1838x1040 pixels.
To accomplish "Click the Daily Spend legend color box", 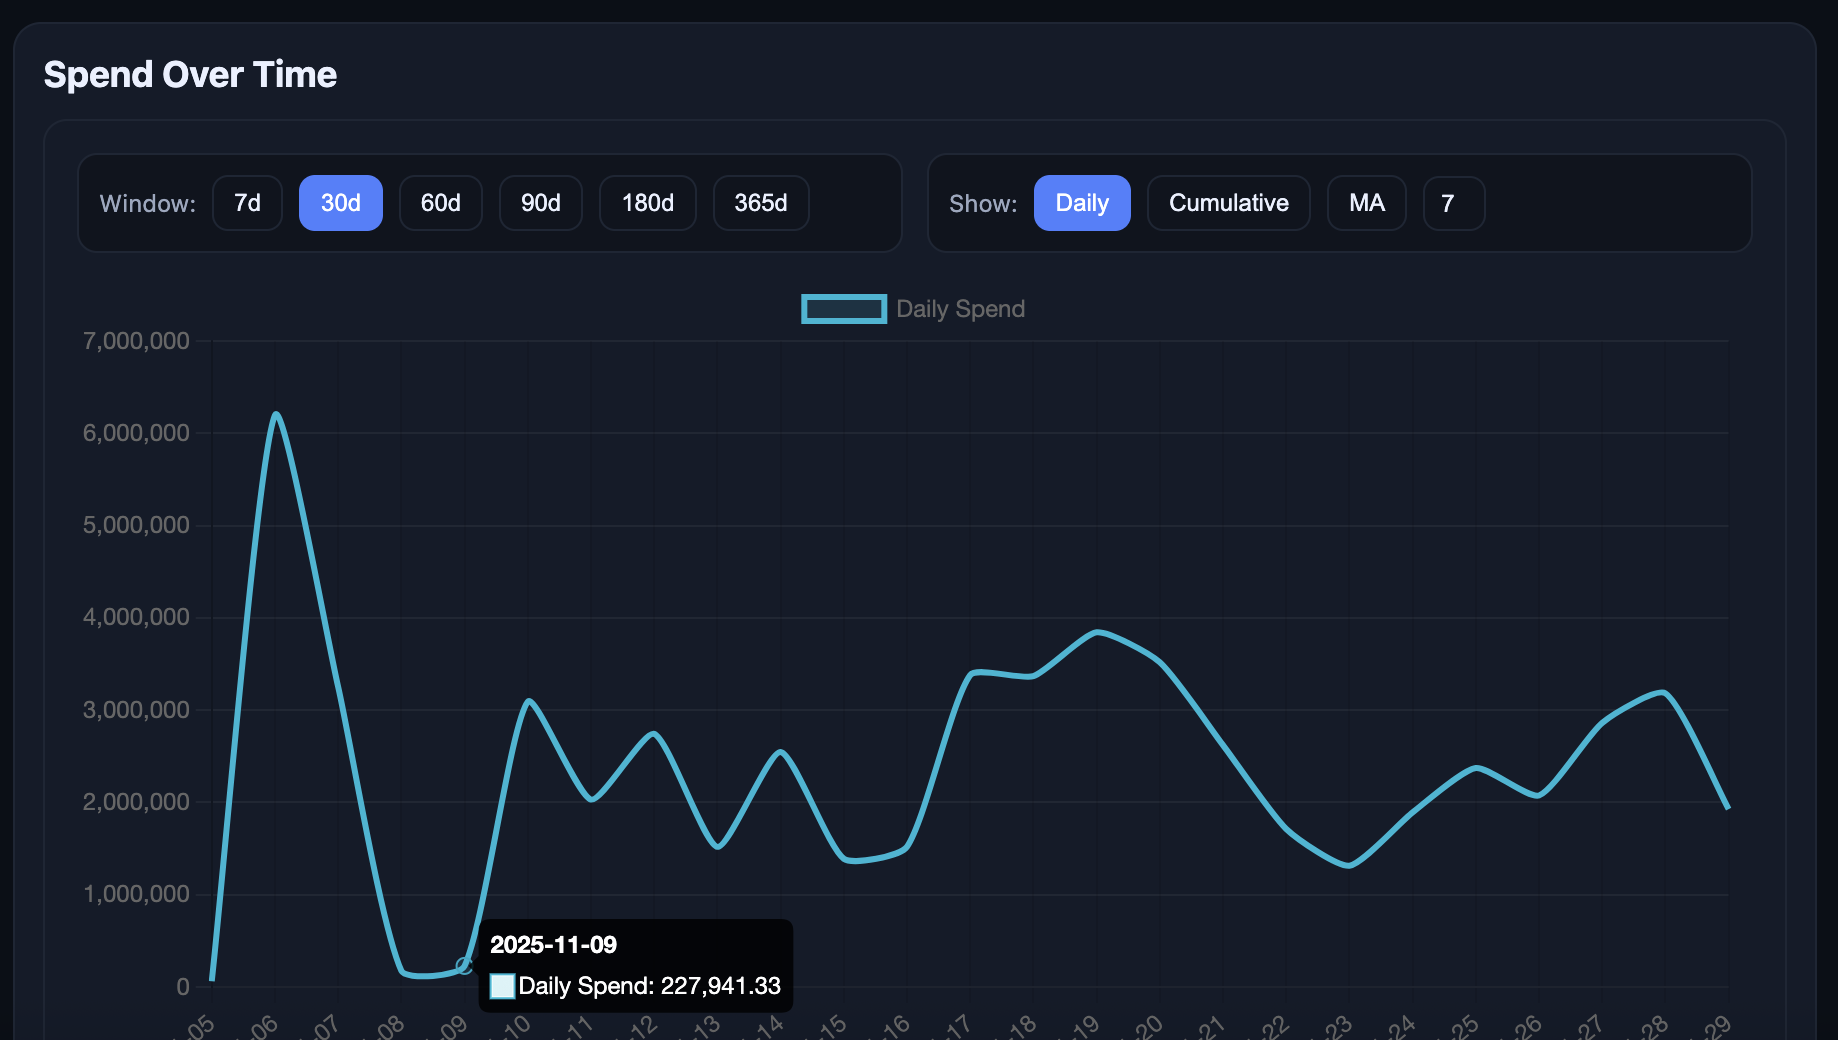I will (843, 309).
